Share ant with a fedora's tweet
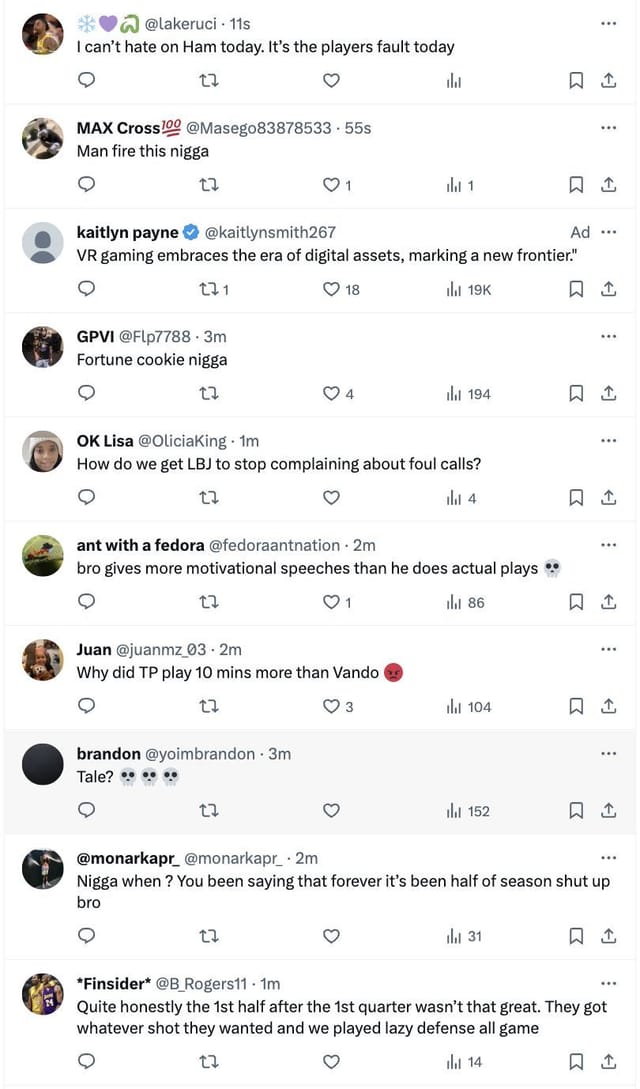Screen dimensions: 640x1089 (x=608, y=602)
